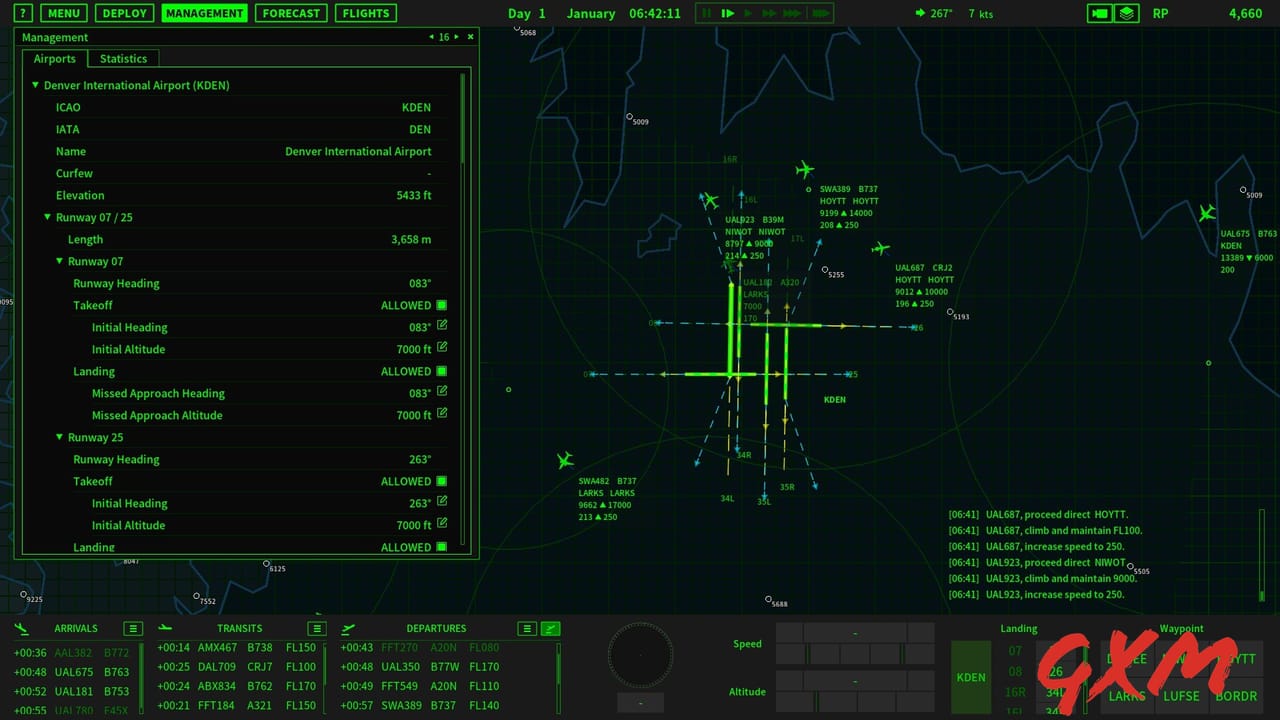Open the Transits list options icon
The image size is (1280, 720).
point(316,628)
